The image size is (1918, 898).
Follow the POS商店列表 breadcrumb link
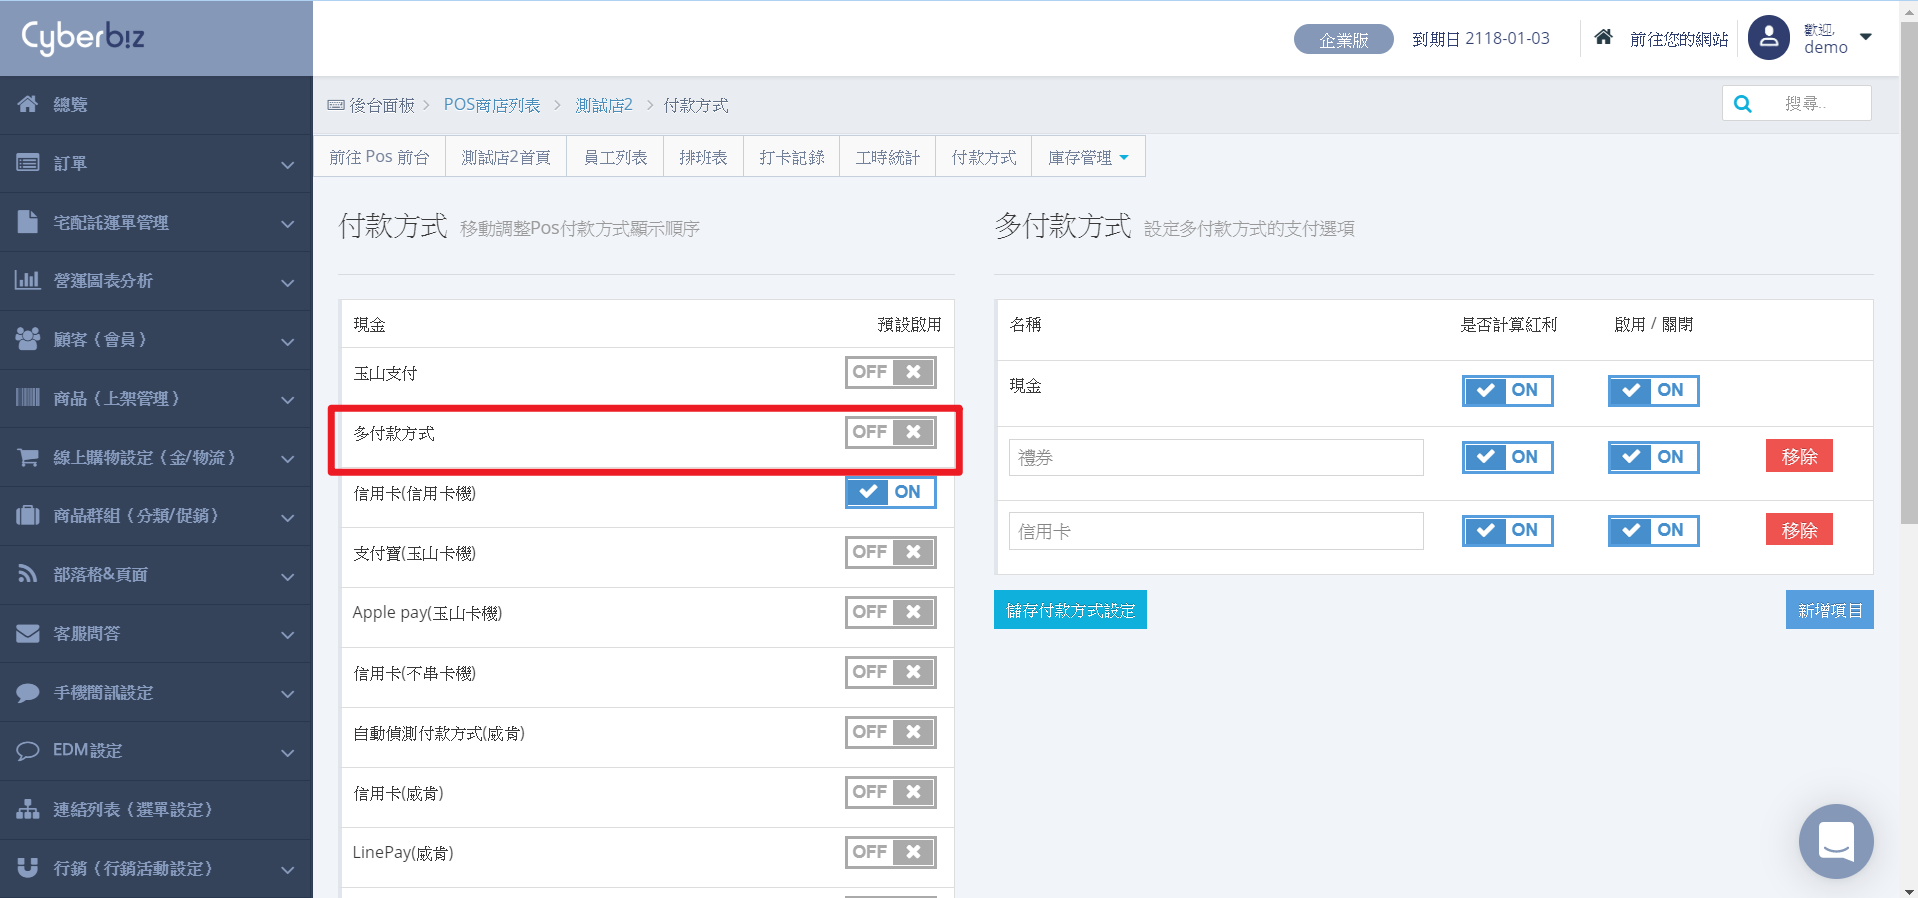click(492, 105)
